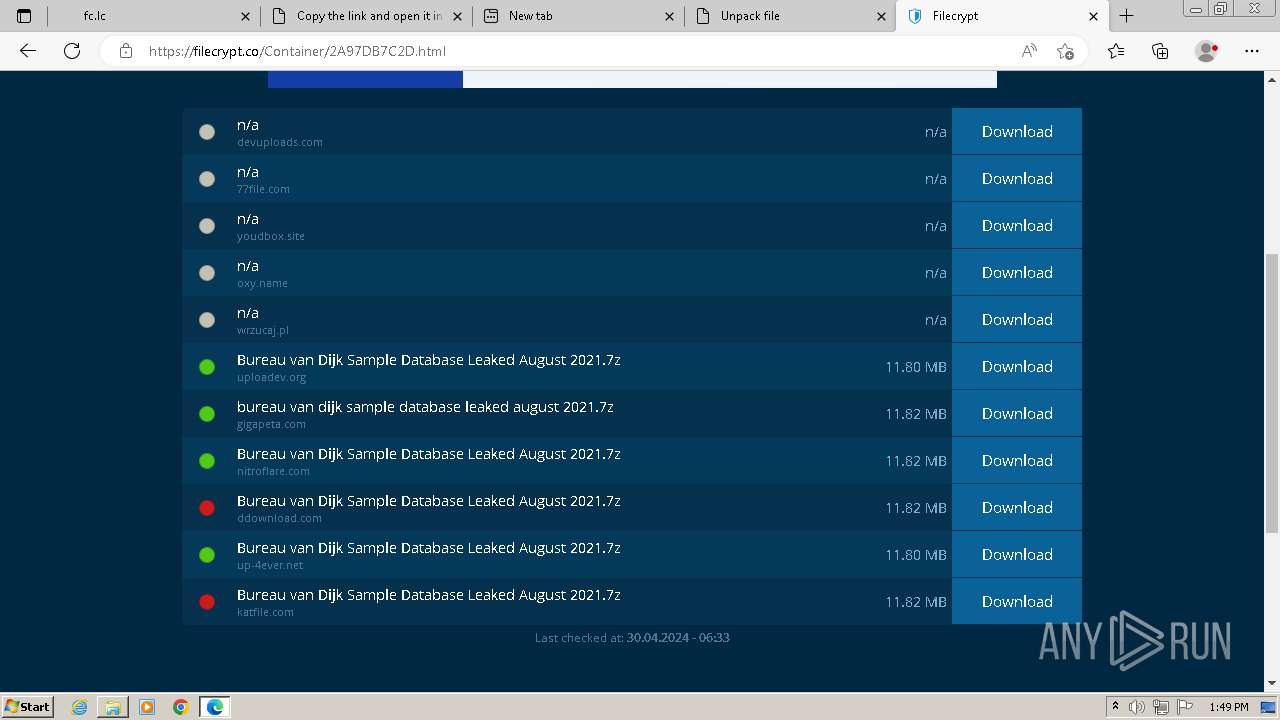Click the gray status dot for youdbox.site
The image size is (1280, 720).
pos(207,226)
